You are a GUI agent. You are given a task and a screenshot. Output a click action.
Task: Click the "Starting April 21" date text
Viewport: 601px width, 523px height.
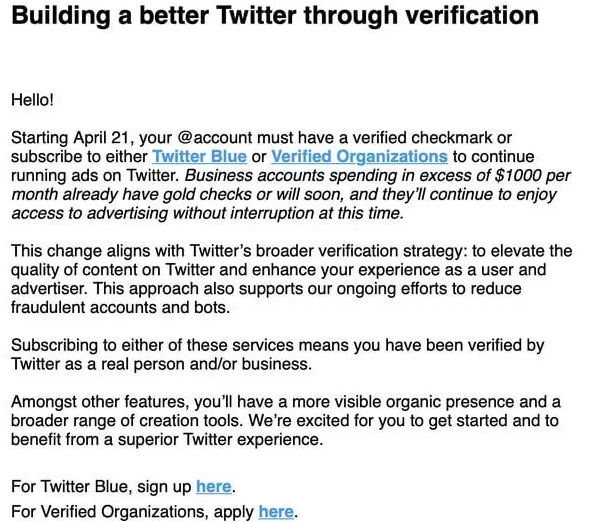pyautogui.click(x=68, y=137)
